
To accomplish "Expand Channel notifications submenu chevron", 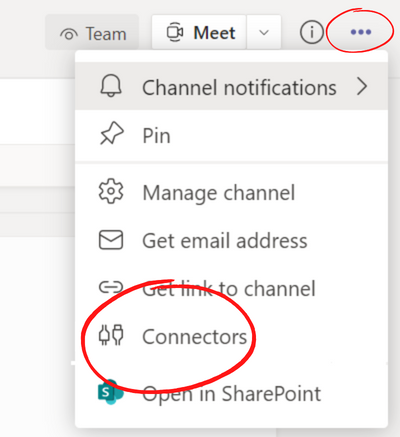I will pos(362,87).
